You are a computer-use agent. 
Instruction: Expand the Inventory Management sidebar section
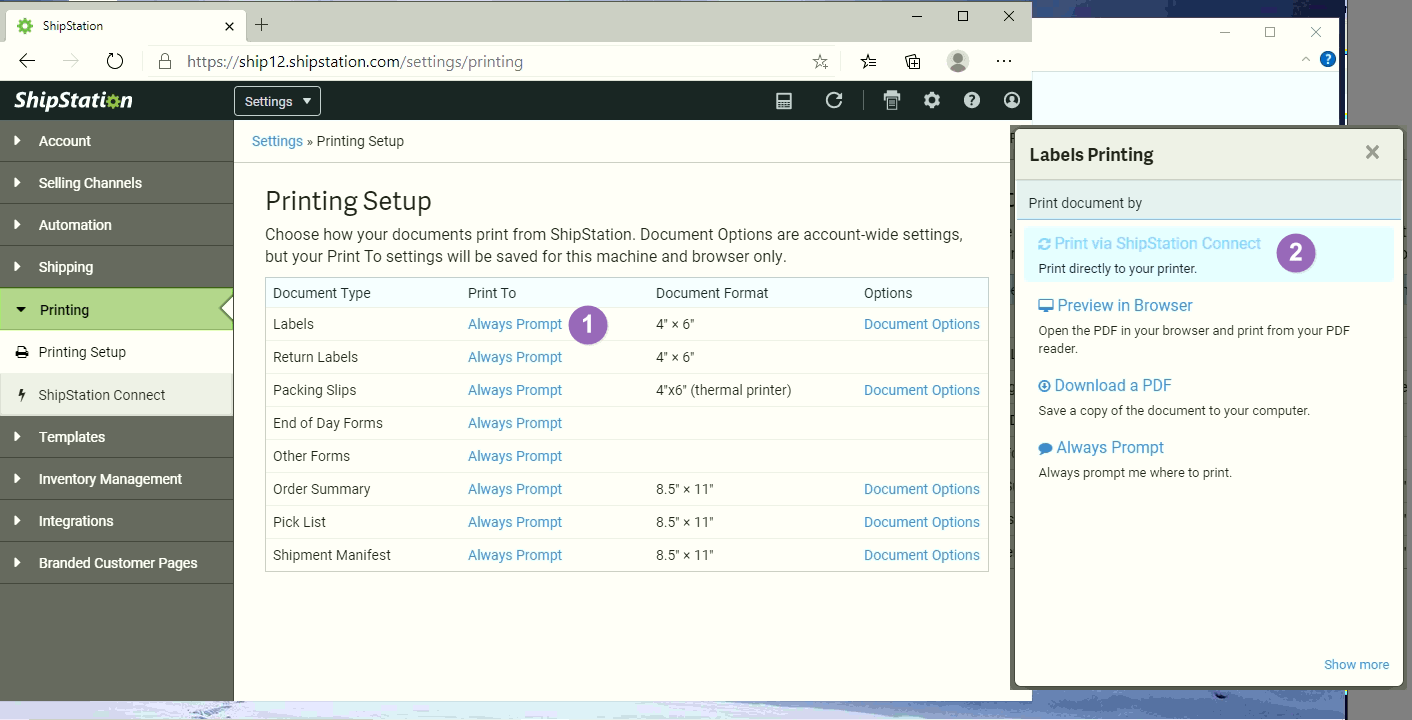tap(116, 479)
